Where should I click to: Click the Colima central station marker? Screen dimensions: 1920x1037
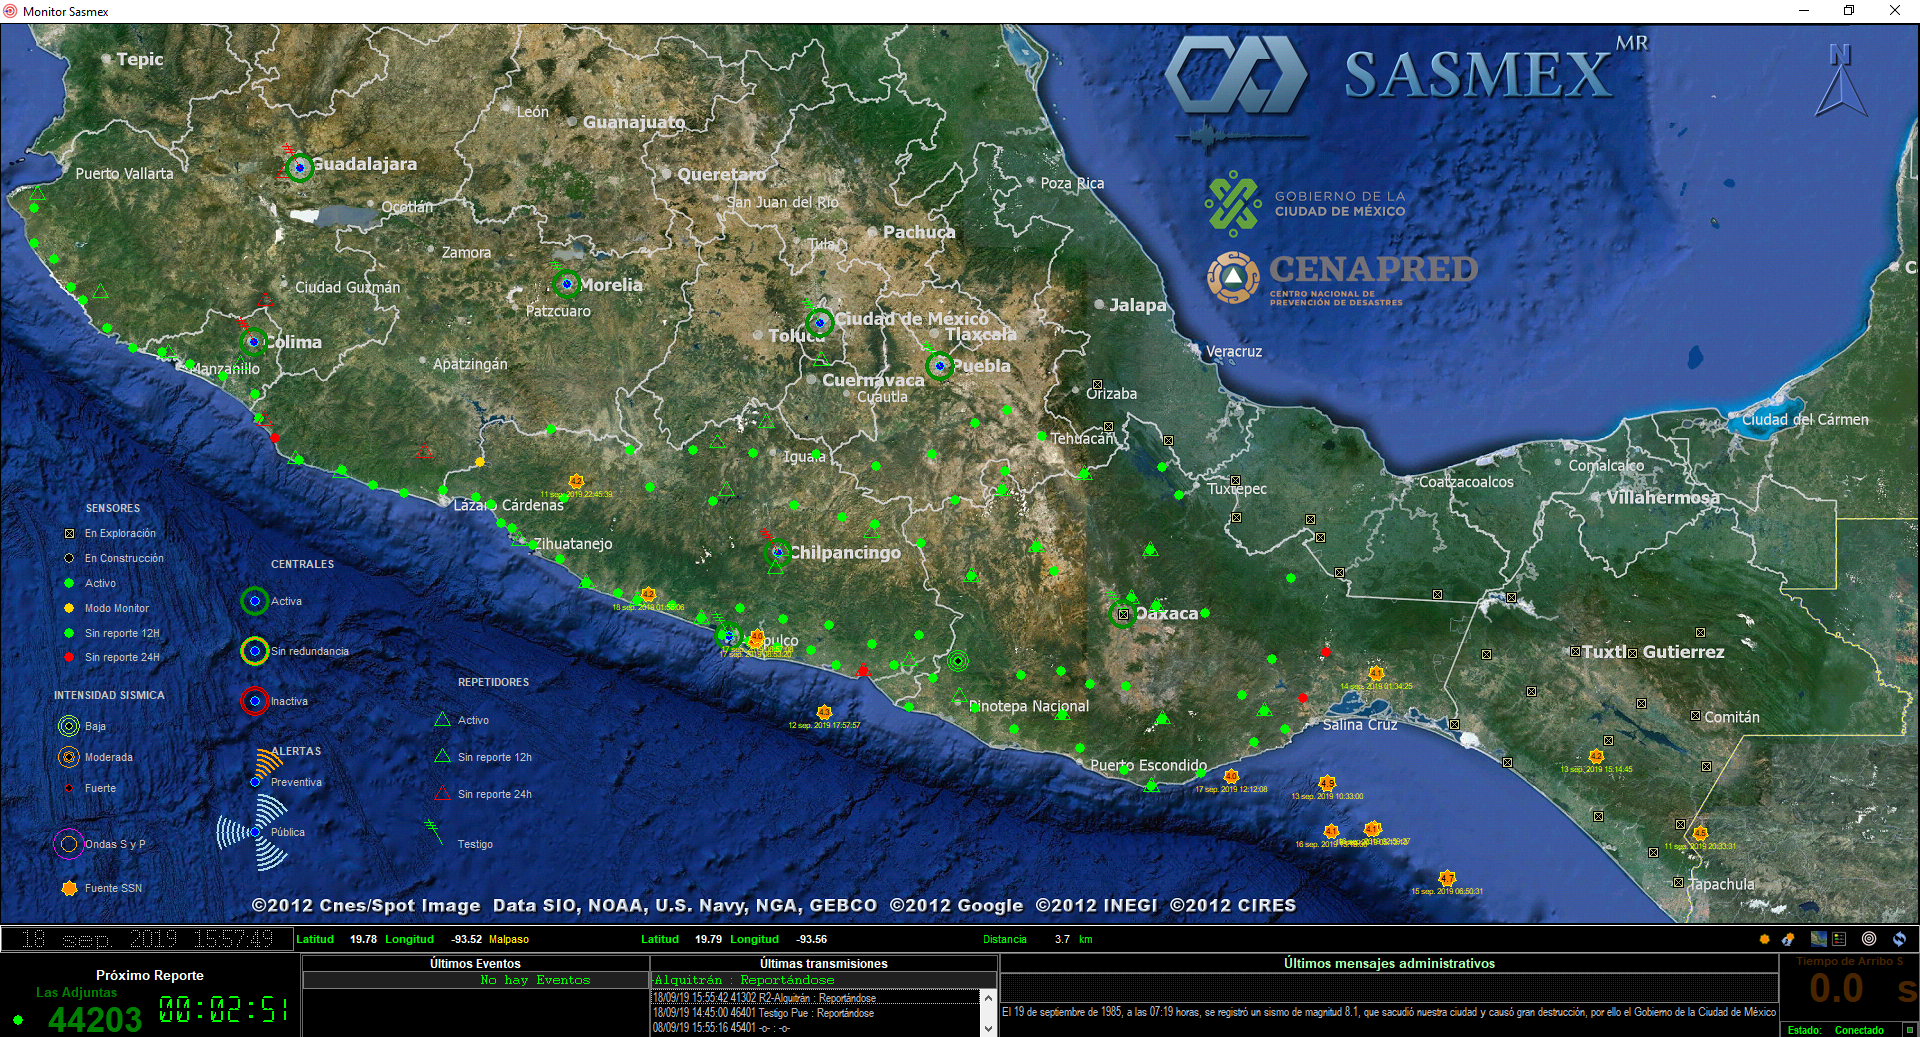[254, 342]
